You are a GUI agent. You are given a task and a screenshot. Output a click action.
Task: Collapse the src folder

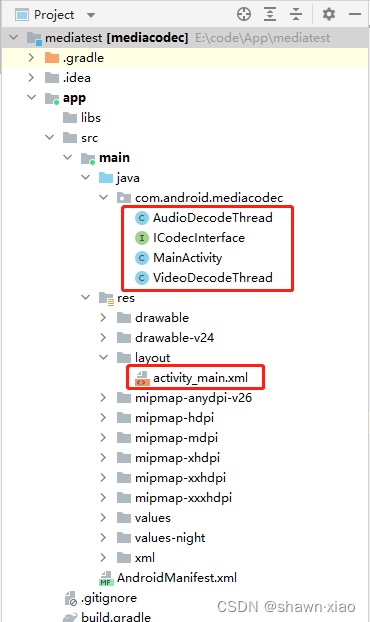(x=50, y=137)
